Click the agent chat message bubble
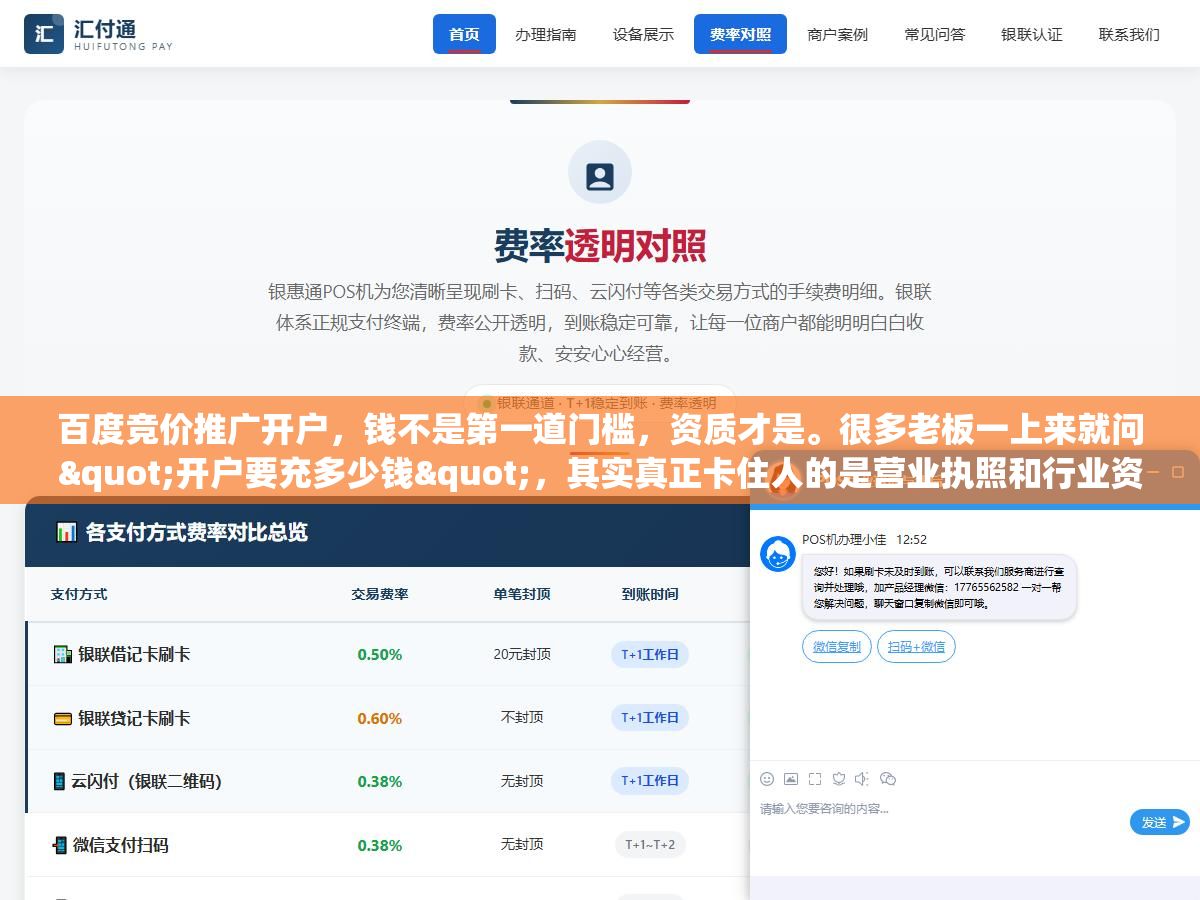 click(939, 588)
